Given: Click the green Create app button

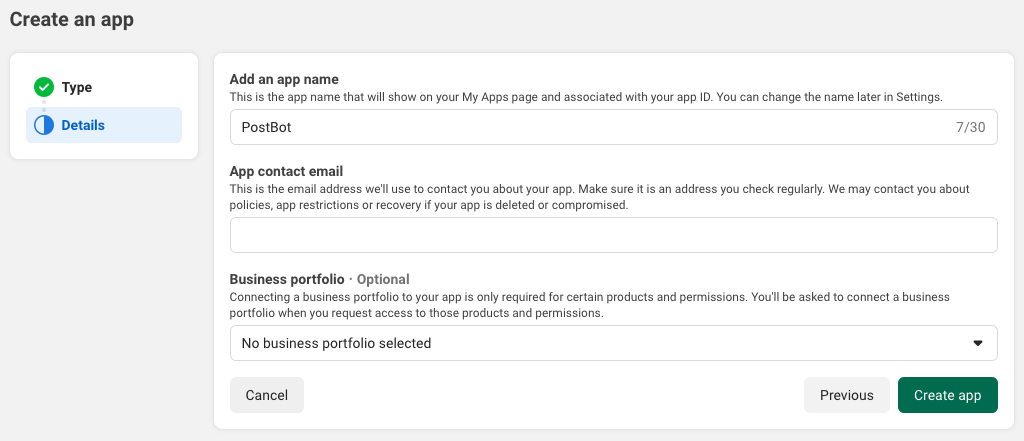Looking at the screenshot, I should [947, 395].
